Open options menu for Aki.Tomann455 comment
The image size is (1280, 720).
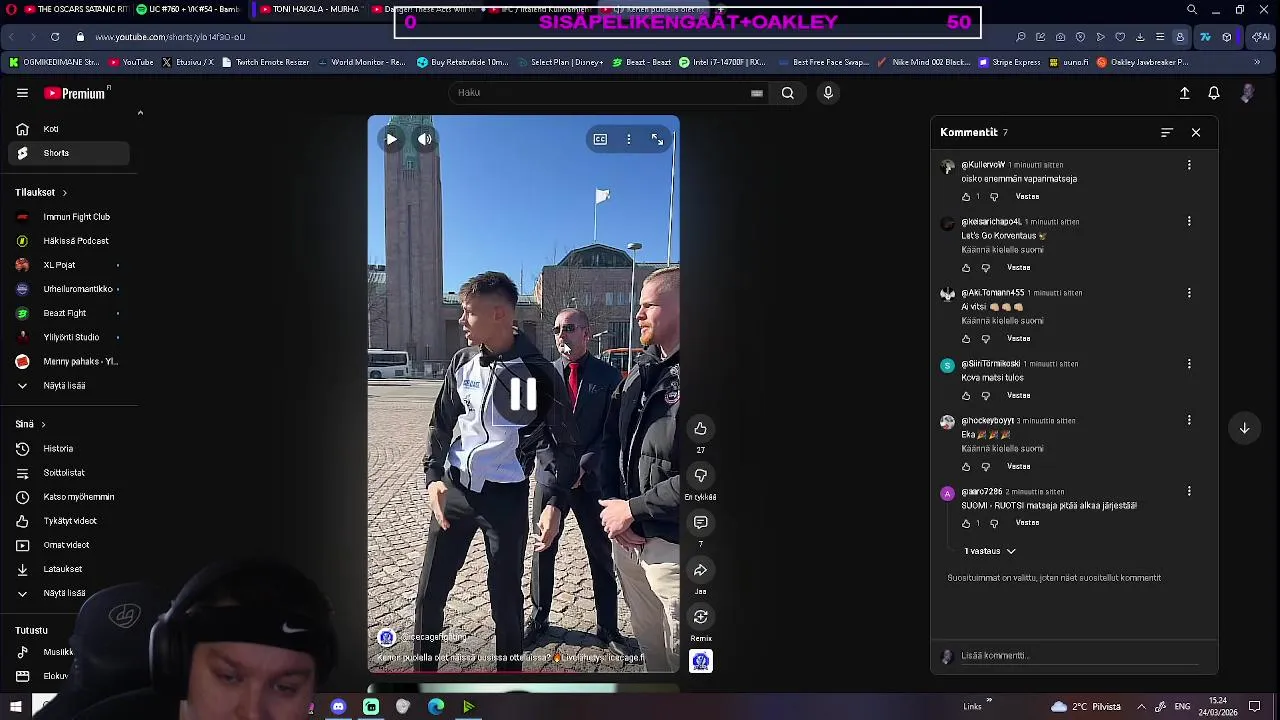click(x=1189, y=293)
